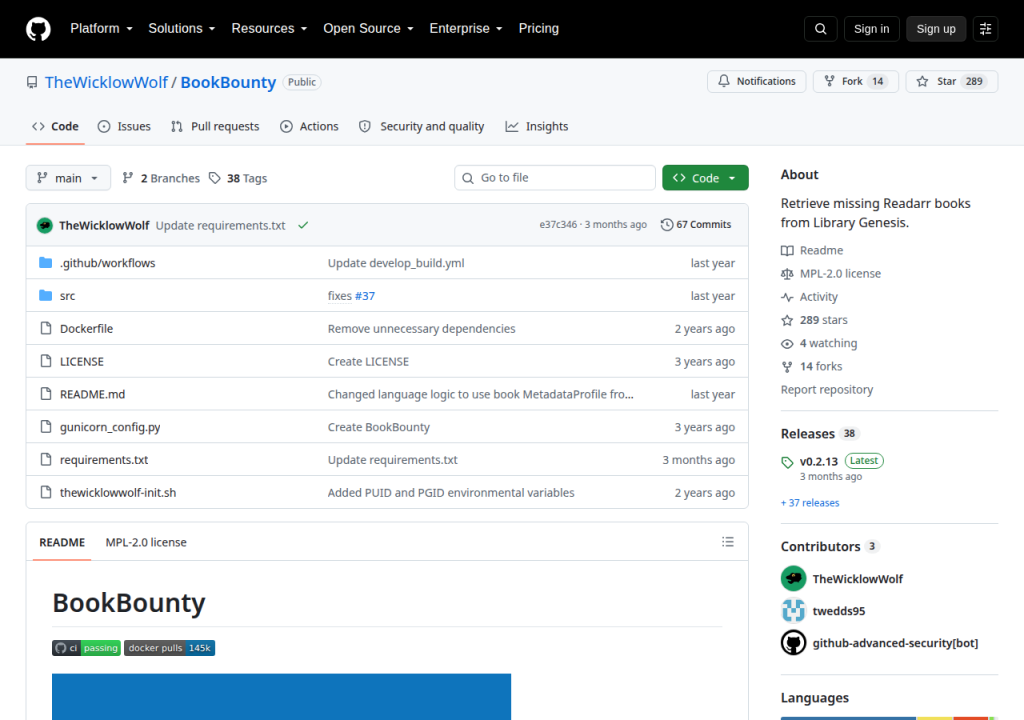Select the README tab in file panel
Screen dimensions: 1024x720
[62, 542]
